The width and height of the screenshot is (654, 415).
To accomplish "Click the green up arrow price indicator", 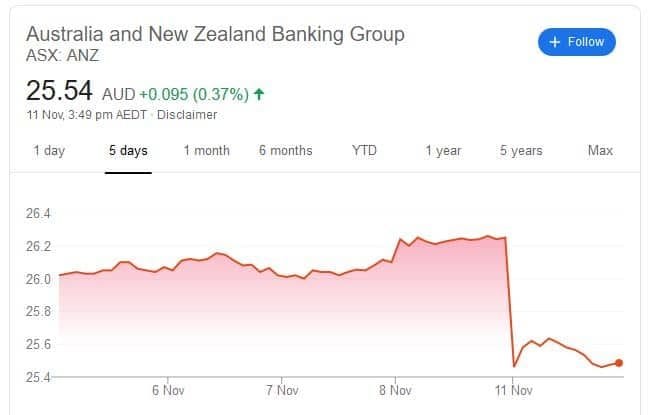I will pos(259,95).
